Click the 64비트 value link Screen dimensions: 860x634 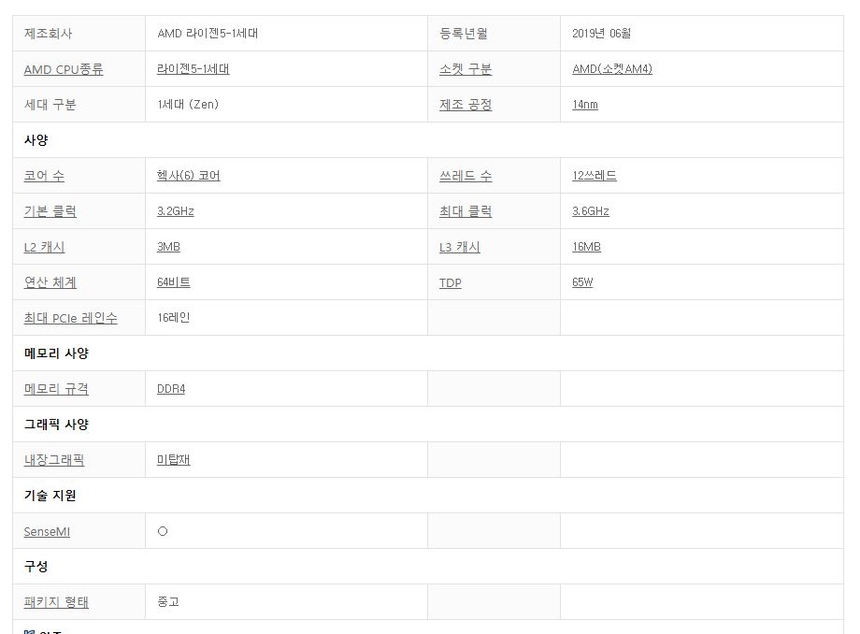point(173,283)
